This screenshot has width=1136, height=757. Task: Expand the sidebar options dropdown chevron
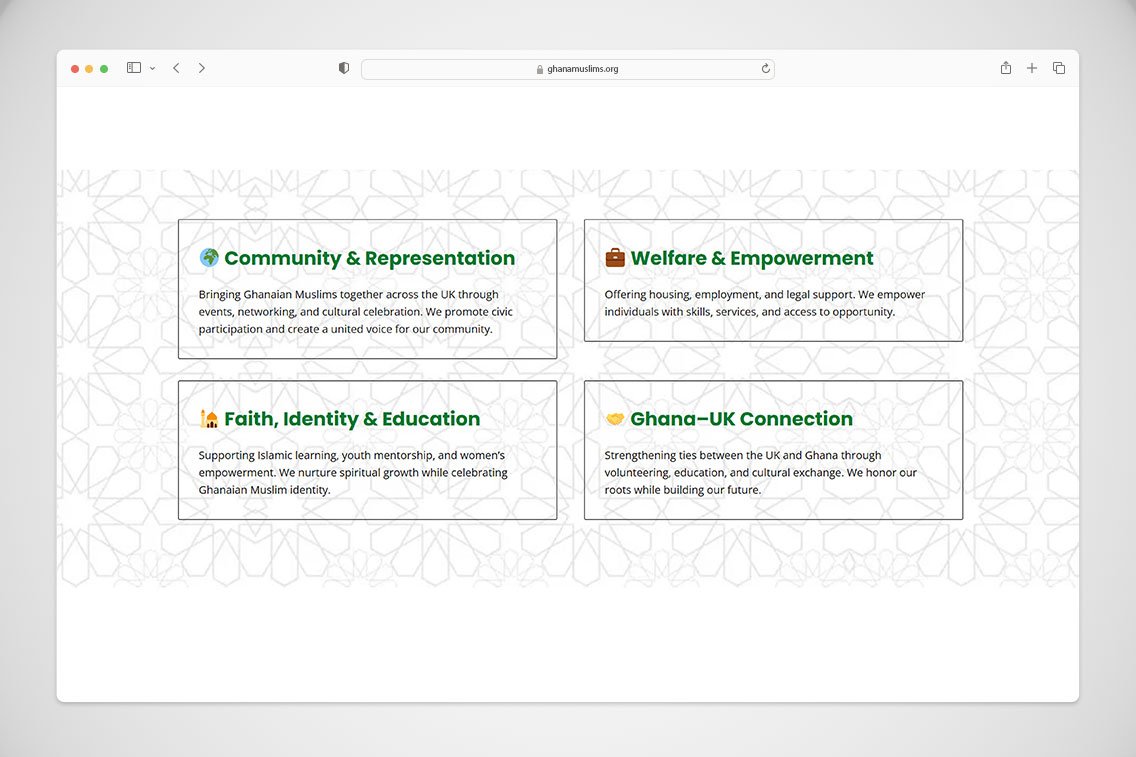click(x=152, y=68)
